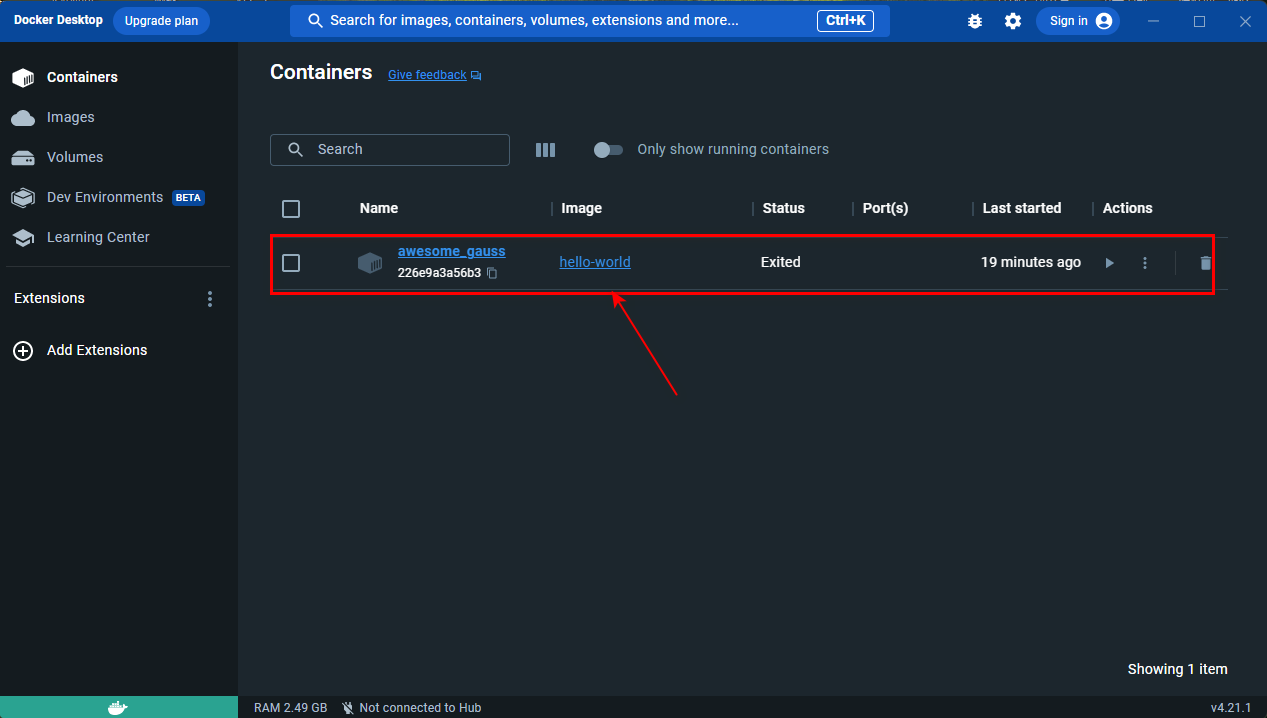Toggle Only show running containers
The width and height of the screenshot is (1267, 718).
608,150
